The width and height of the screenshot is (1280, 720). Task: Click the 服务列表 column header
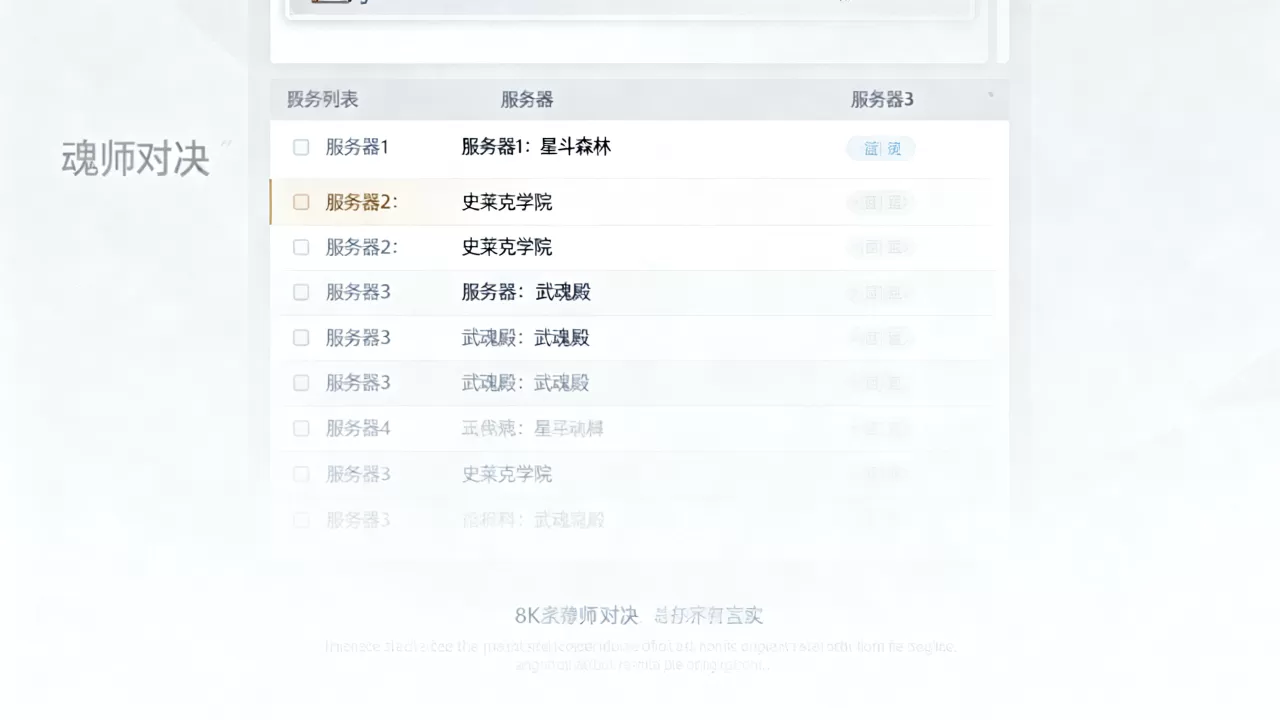pos(322,99)
